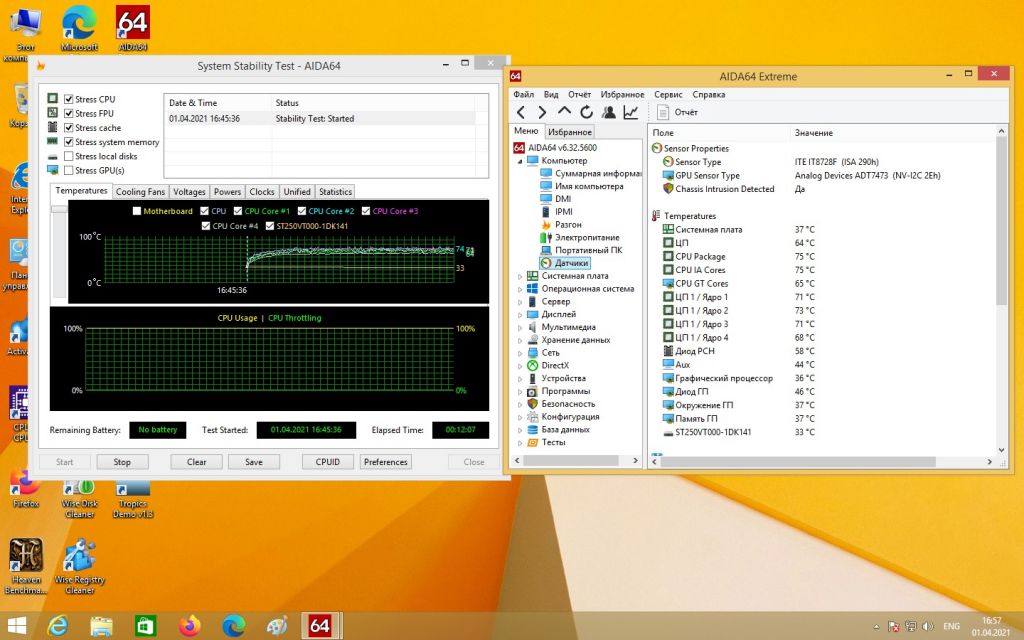Toggle Stress CPU checkbox

[69, 99]
